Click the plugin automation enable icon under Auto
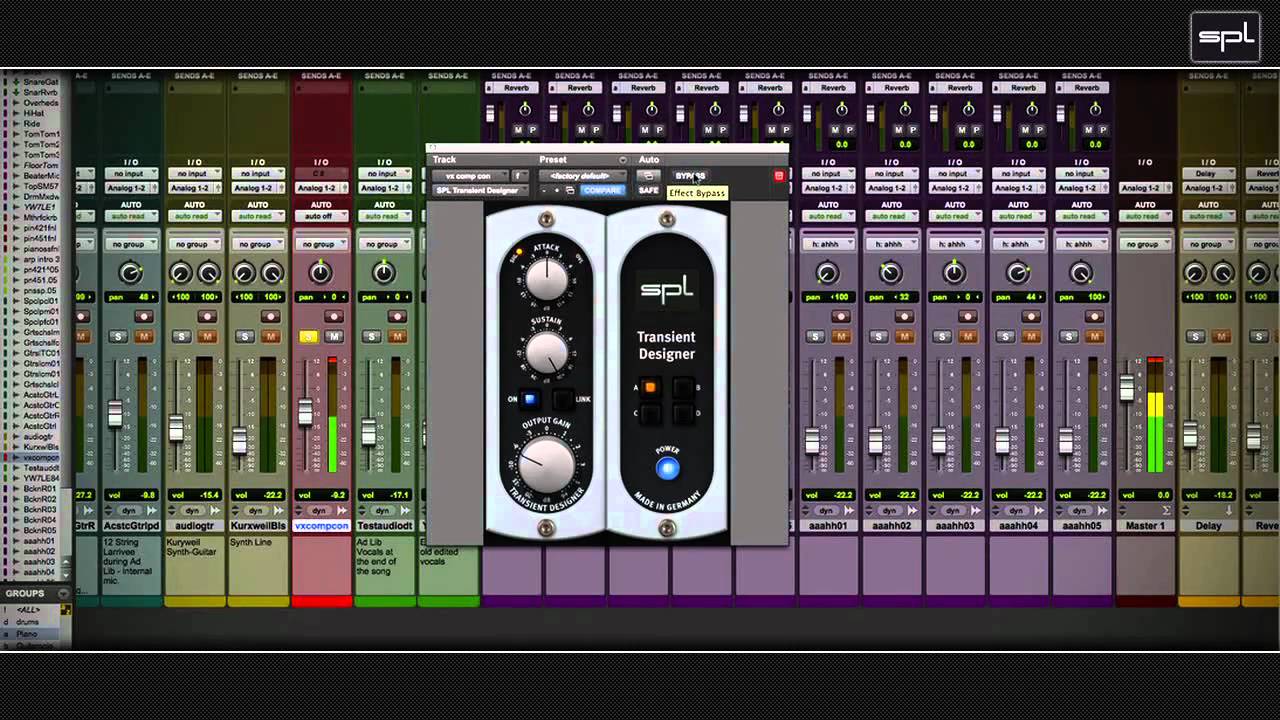Viewport: 1280px width, 720px height. 647,176
